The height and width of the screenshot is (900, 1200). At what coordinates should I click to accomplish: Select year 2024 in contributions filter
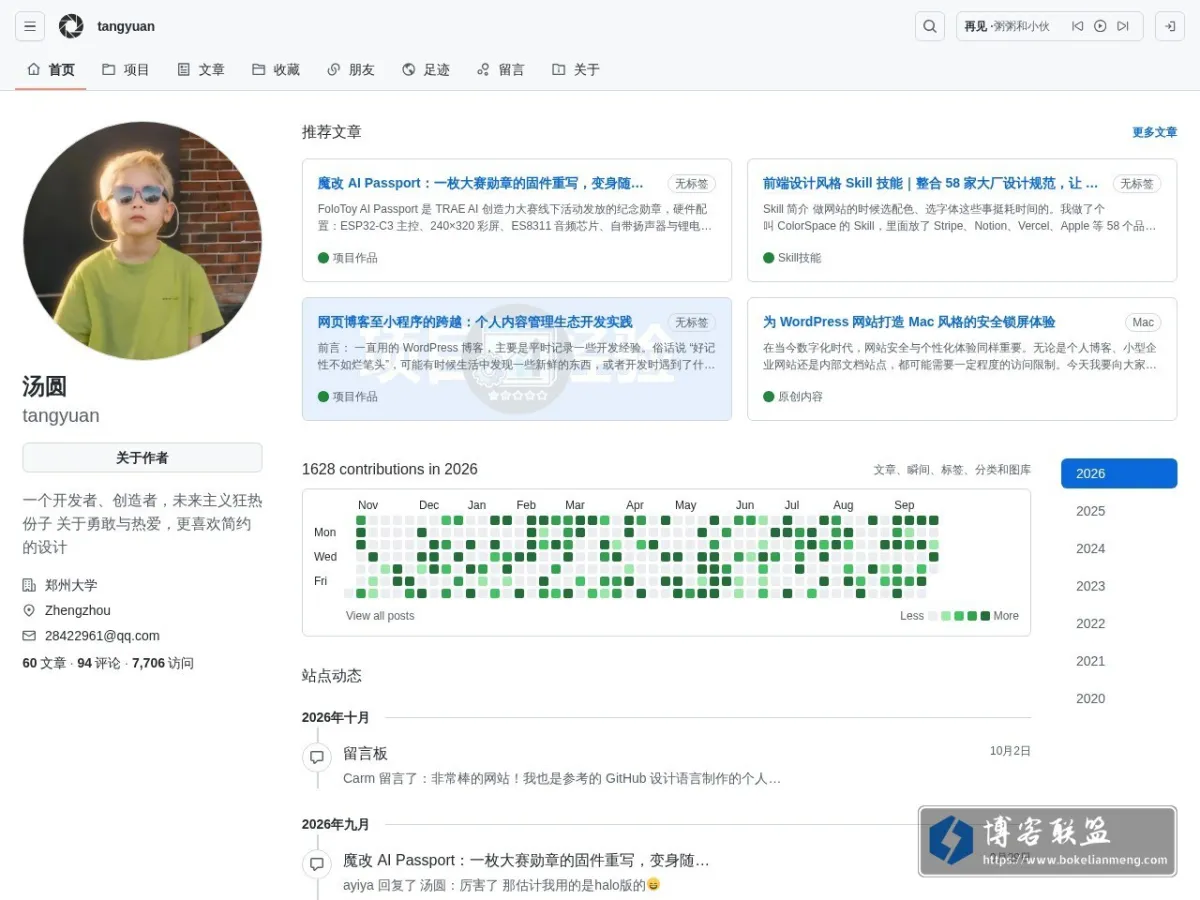coord(1119,549)
